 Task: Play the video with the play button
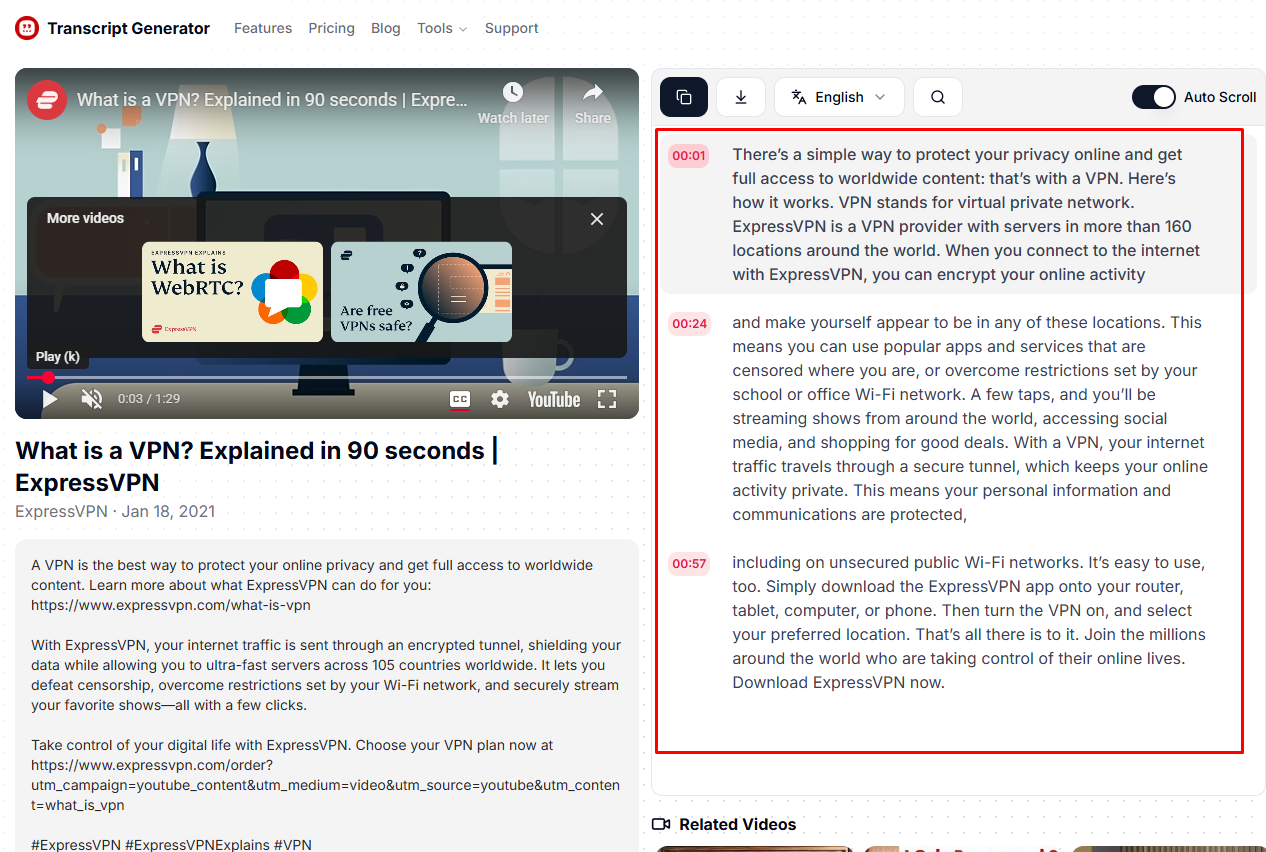(x=49, y=399)
